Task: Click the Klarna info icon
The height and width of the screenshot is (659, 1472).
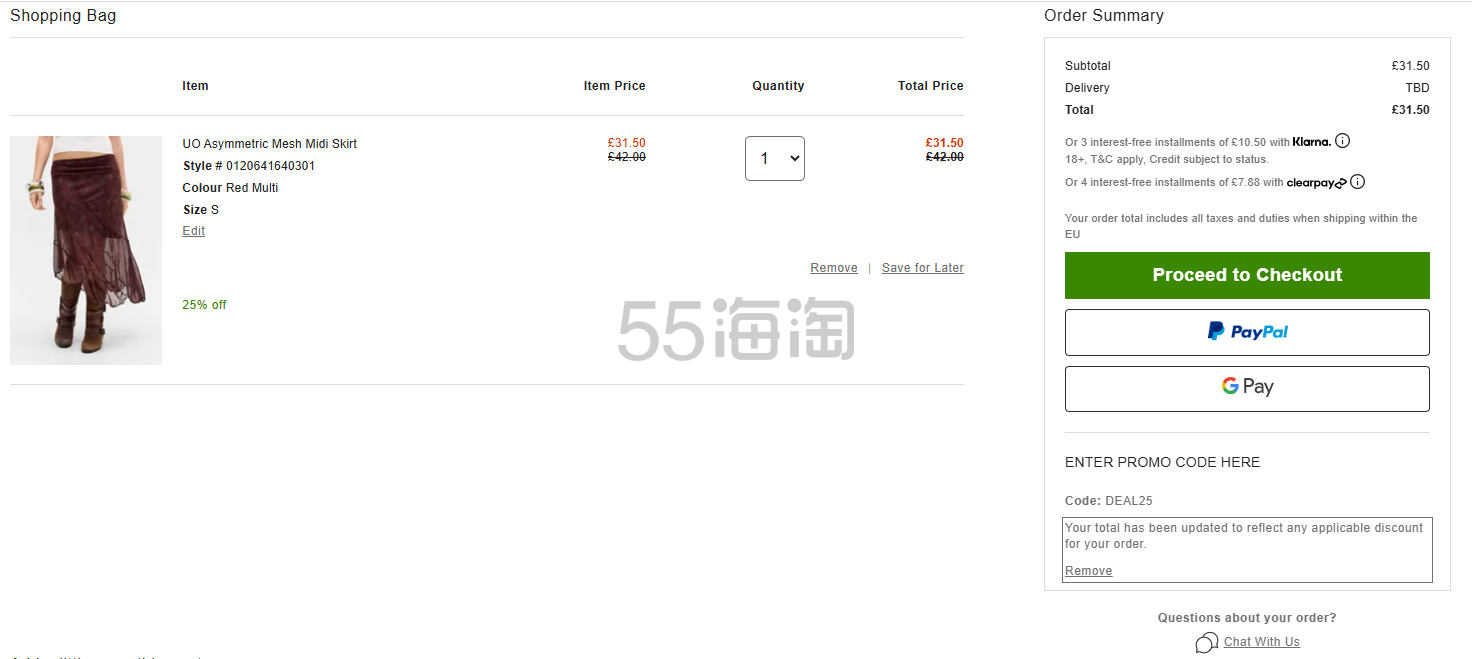Action: coord(1343,141)
